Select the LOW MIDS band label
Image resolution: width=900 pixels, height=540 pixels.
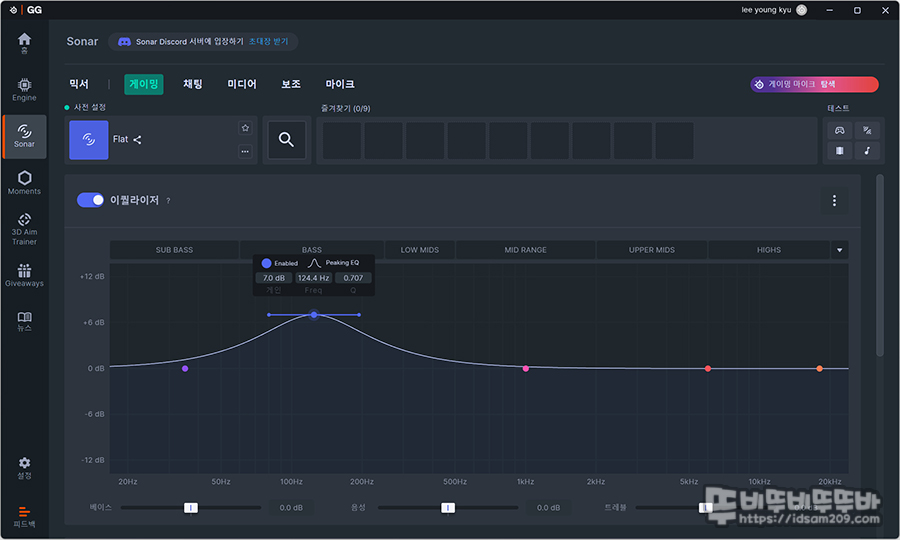point(420,250)
